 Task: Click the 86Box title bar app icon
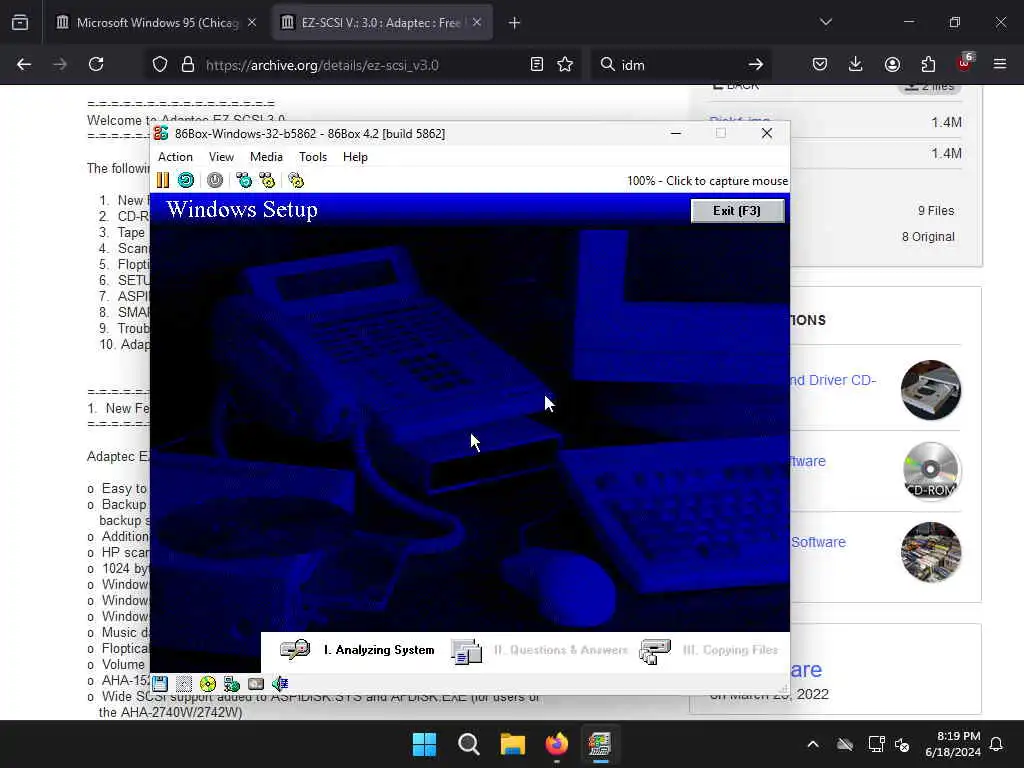point(161,133)
